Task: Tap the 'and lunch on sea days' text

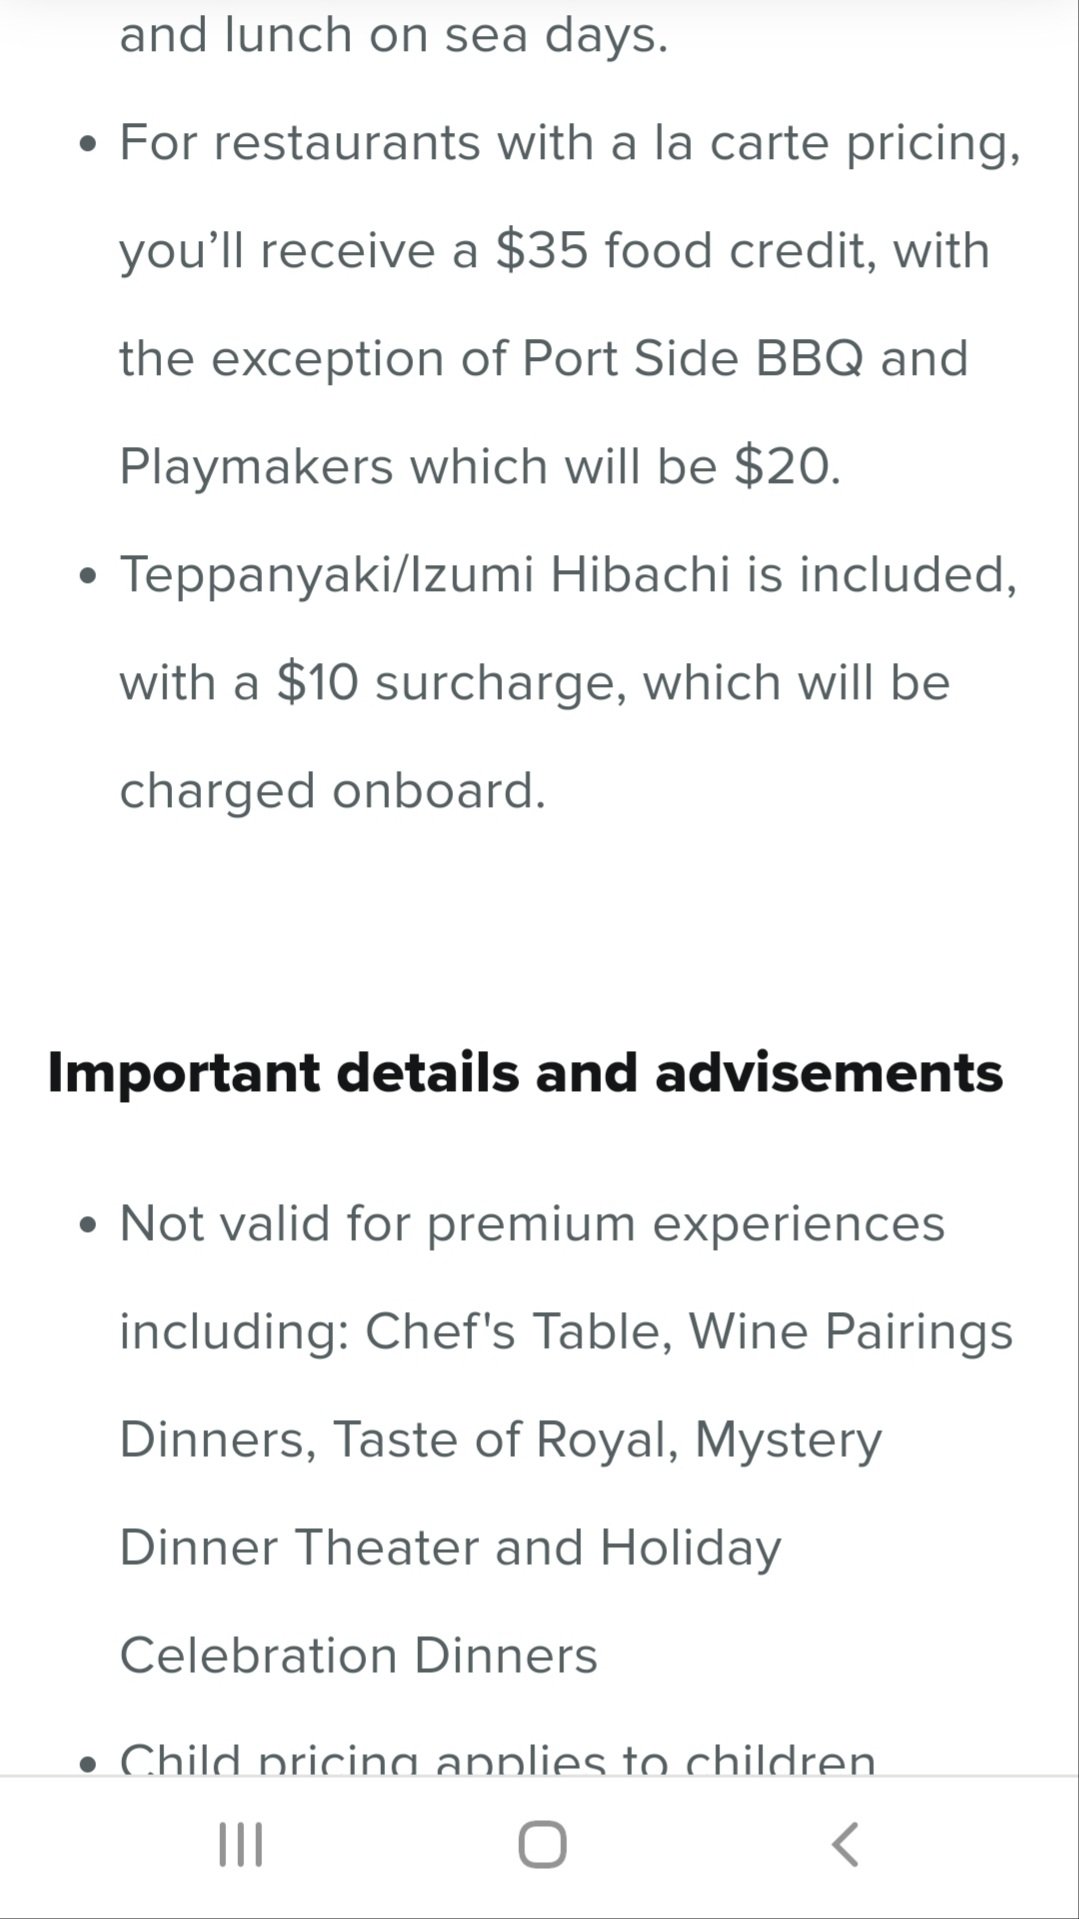Action: coord(395,33)
